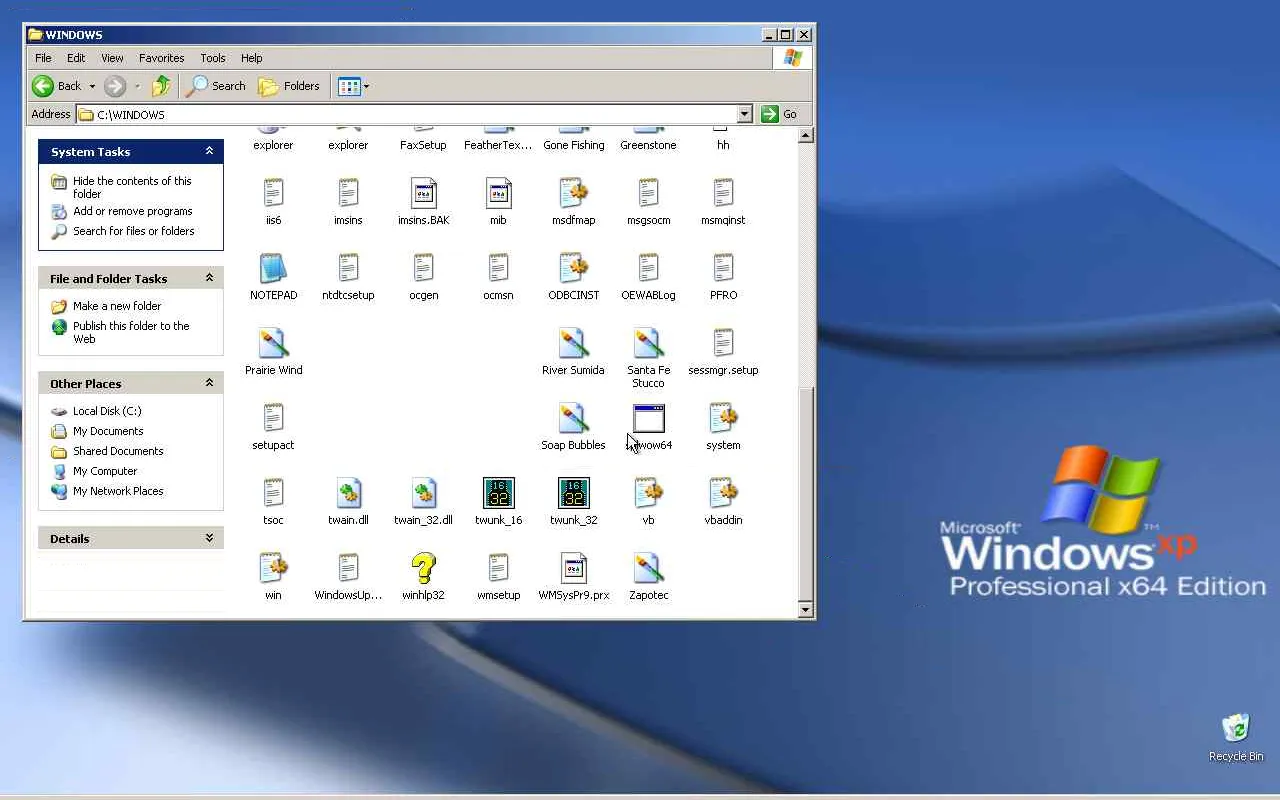Viewport: 1280px width, 800px height.
Task: Select the vb settings file
Action: tap(648, 493)
